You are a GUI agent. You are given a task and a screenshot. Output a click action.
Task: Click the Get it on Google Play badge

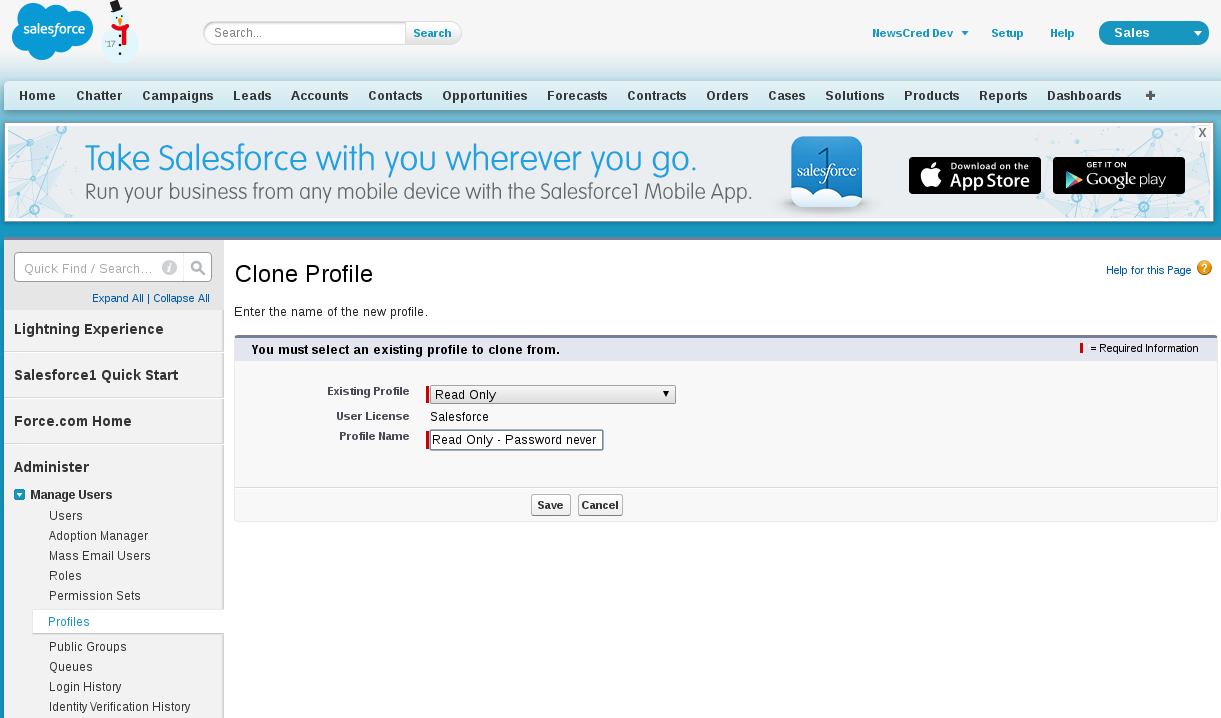[1119, 175]
